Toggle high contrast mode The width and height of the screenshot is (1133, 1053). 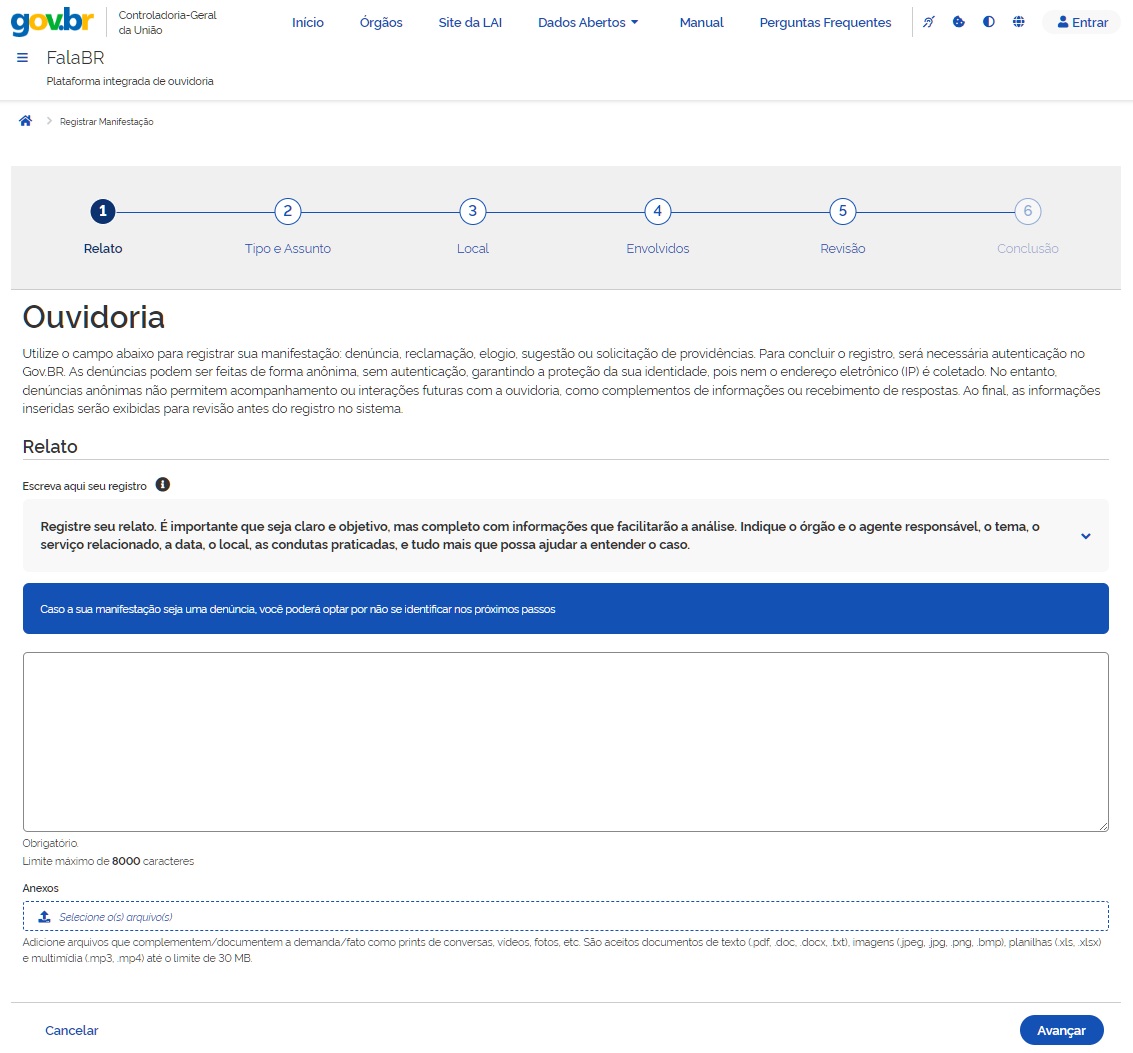pos(989,22)
